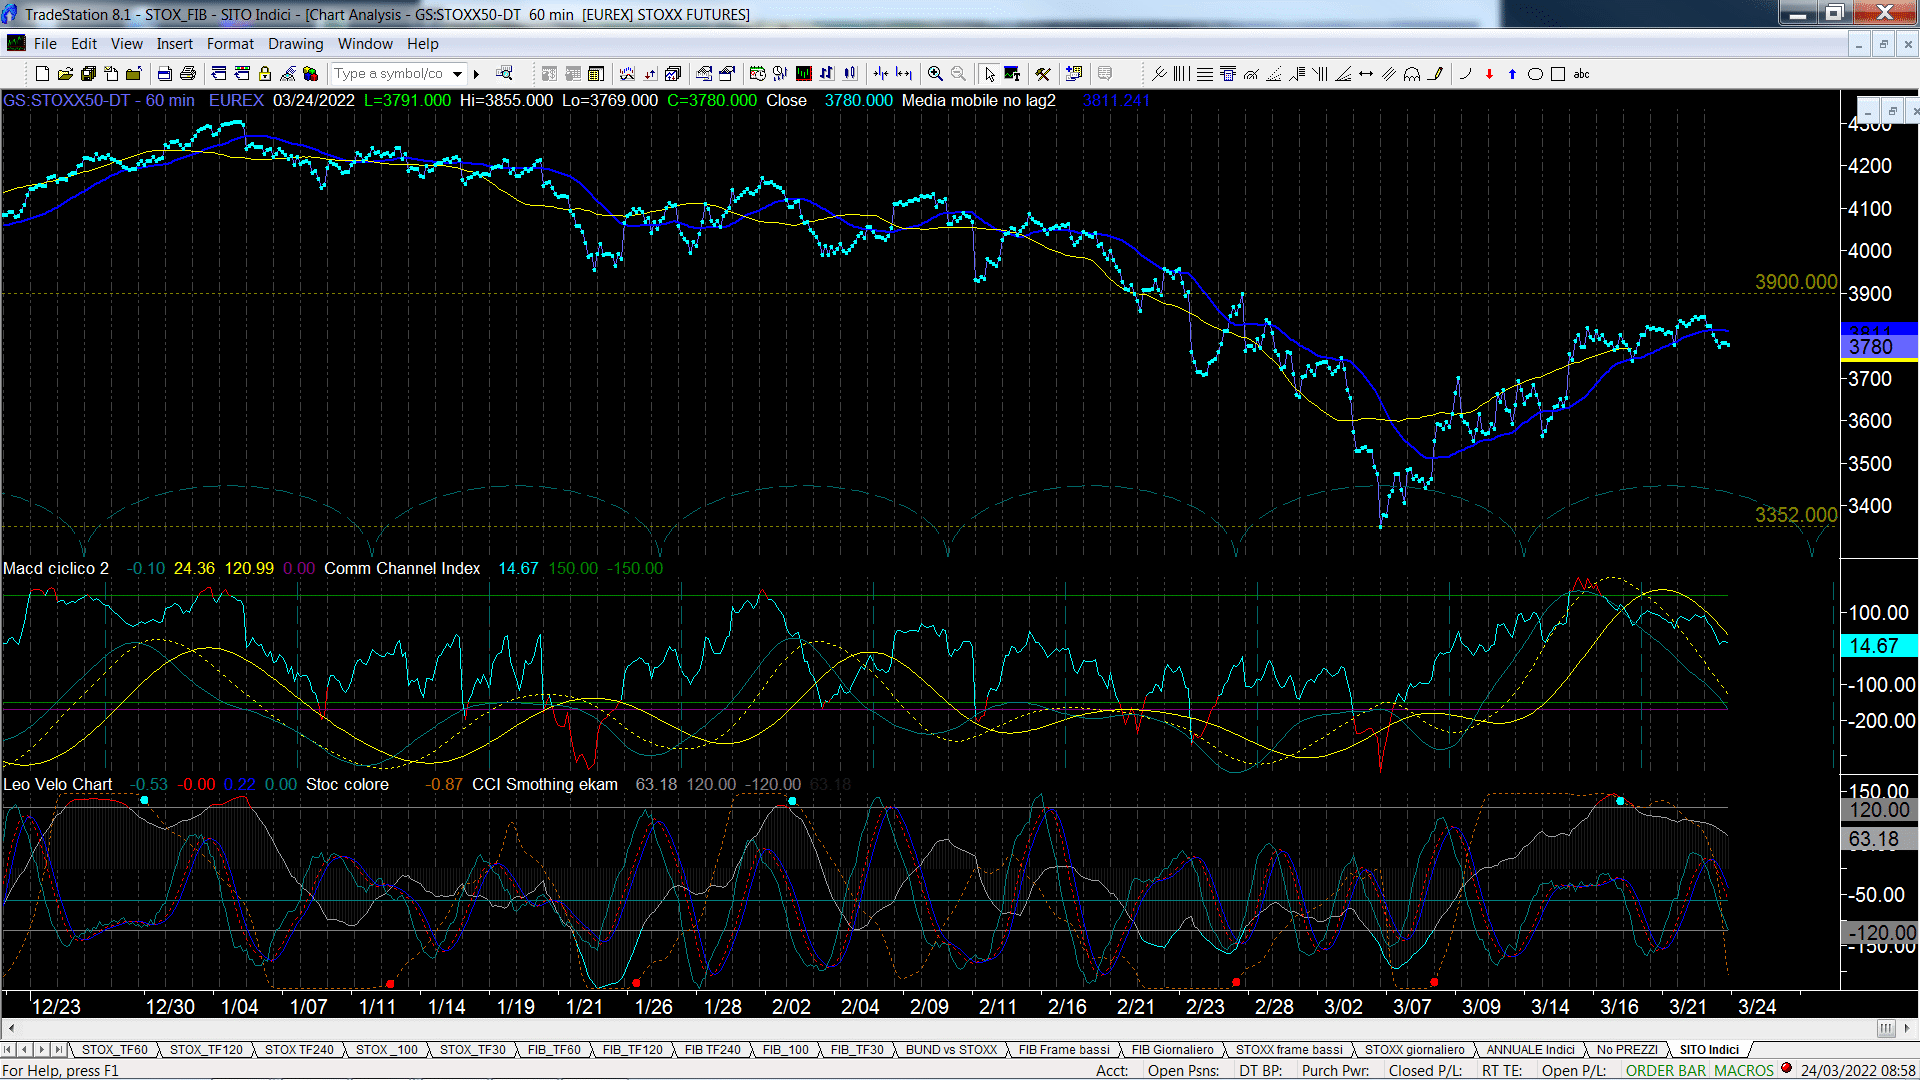This screenshot has width=1920, height=1080.
Task: Click the padlock icon in toolbar
Action: (x=265, y=73)
